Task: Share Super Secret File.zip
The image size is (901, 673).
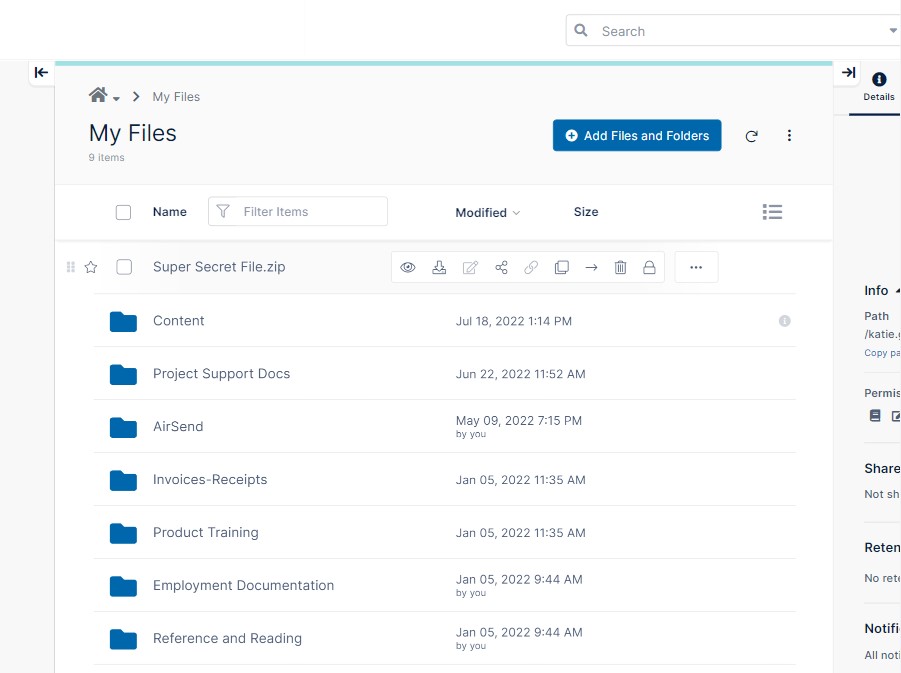Action: coord(501,267)
